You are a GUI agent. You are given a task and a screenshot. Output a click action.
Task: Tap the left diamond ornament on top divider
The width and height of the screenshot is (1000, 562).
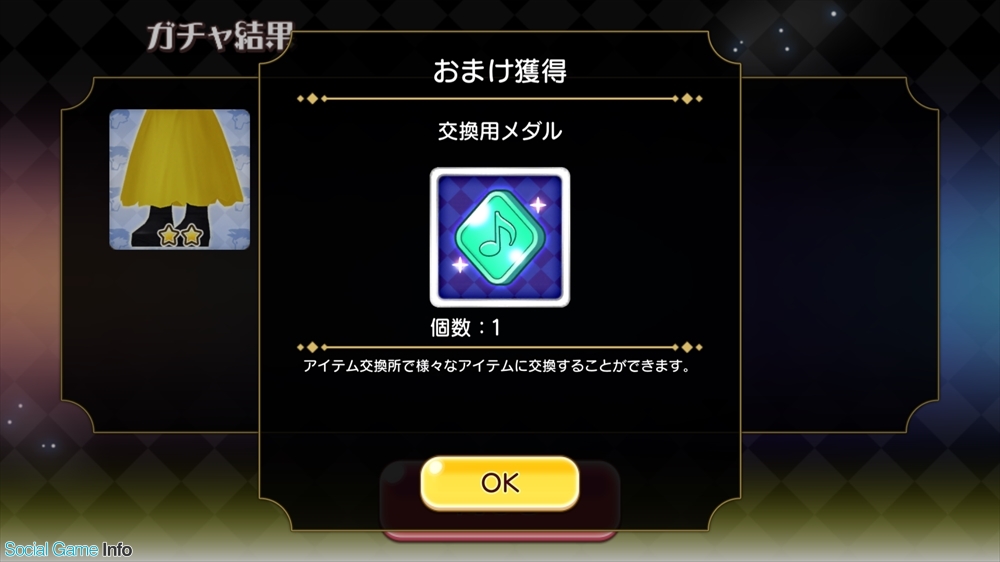pos(312,98)
